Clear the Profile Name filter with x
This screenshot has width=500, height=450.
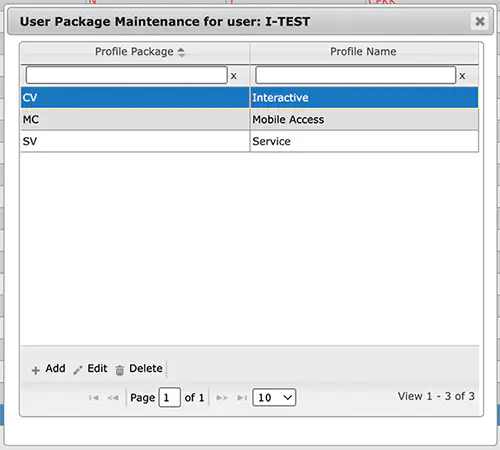click(x=462, y=76)
